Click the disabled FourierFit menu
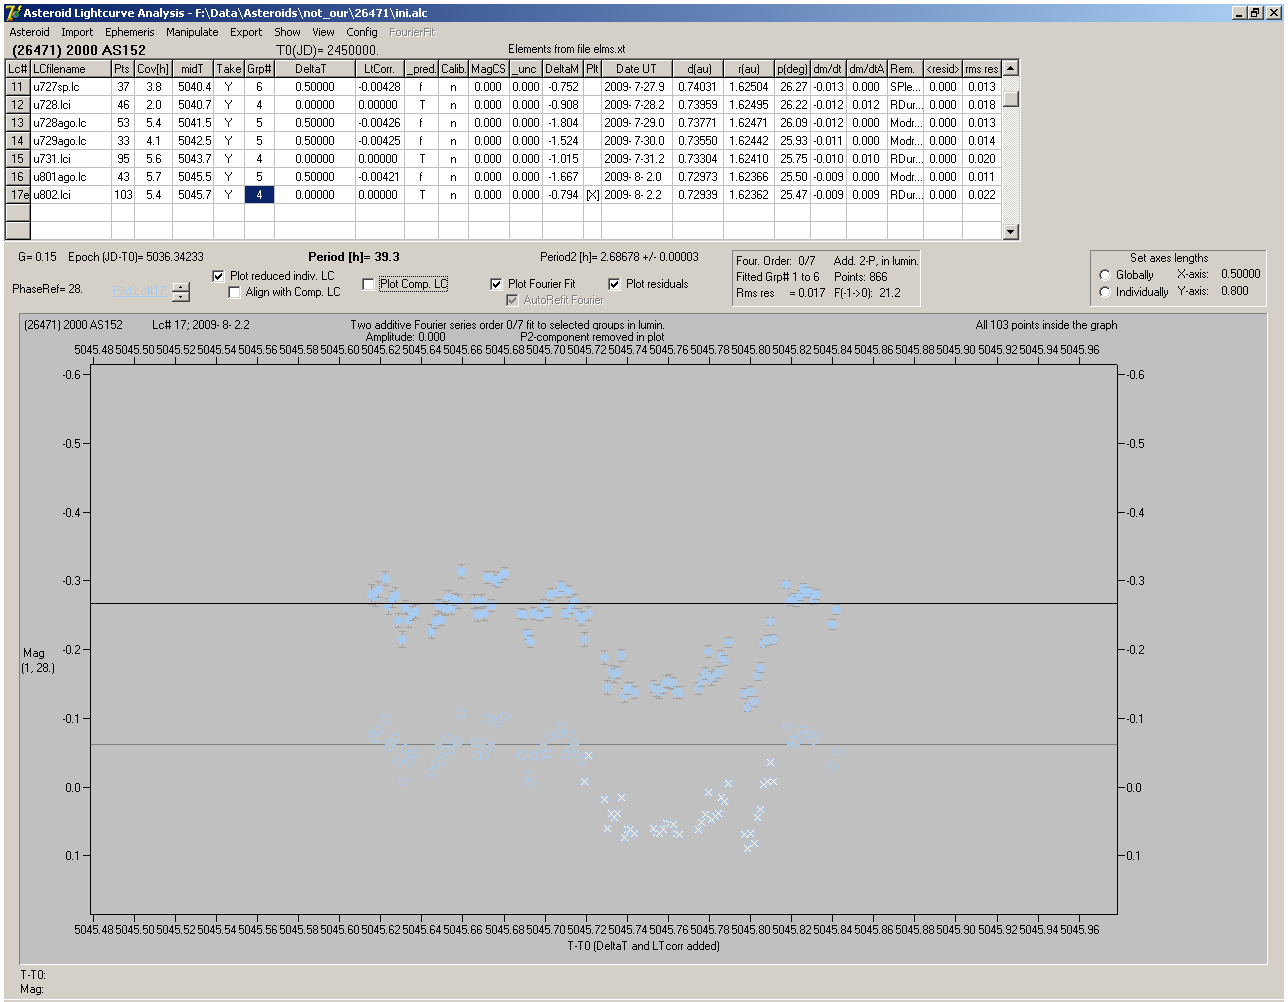Screen dimensions: 1288x1002 click(412, 32)
